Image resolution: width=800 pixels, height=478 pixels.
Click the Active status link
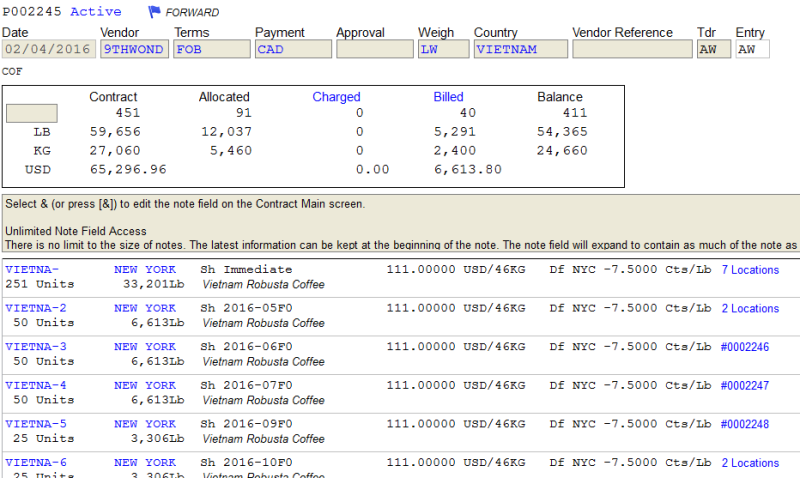(95, 11)
